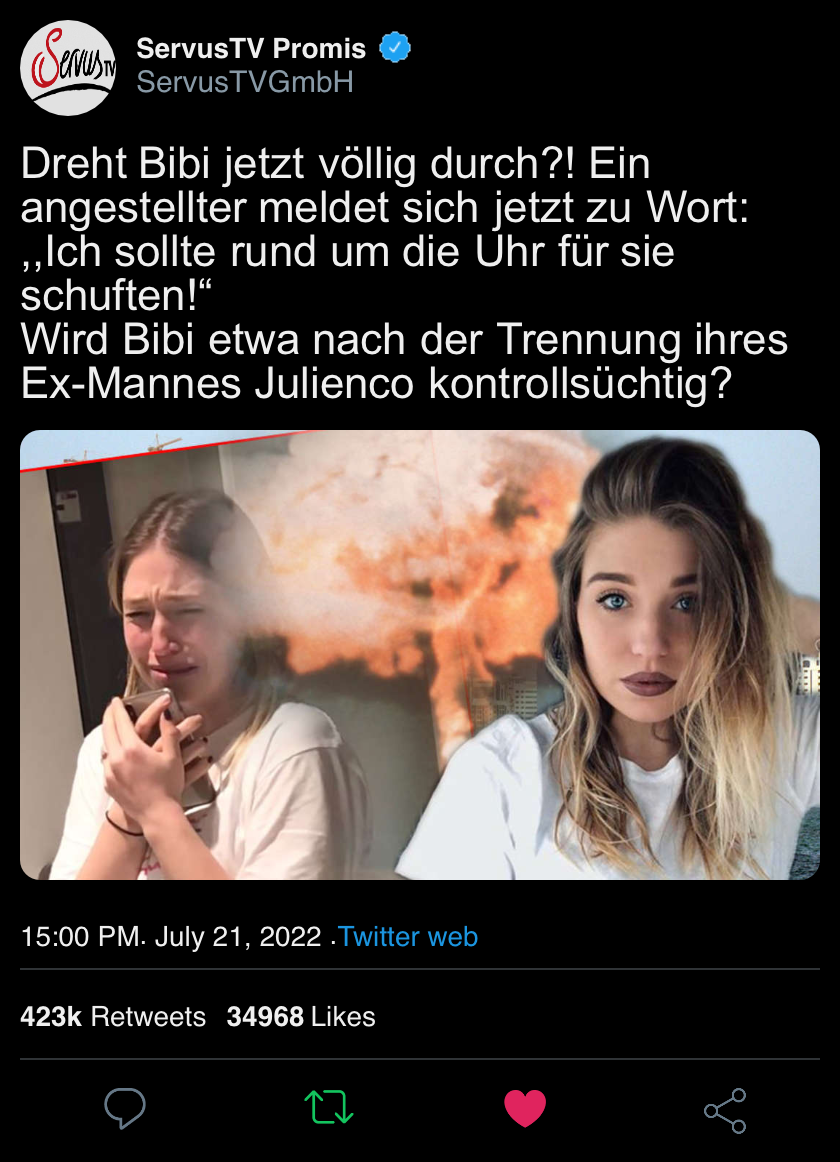840x1162 pixels.
Task: View the 423k Retweets list
Action: click(x=113, y=1017)
